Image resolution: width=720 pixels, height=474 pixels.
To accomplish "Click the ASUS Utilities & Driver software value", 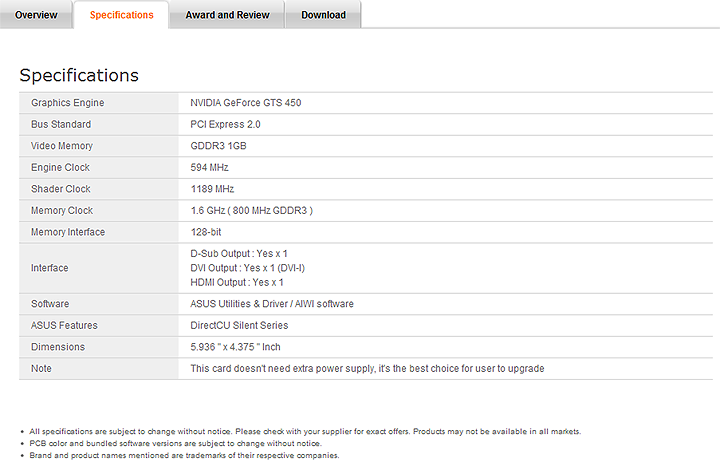I will (x=272, y=304).
